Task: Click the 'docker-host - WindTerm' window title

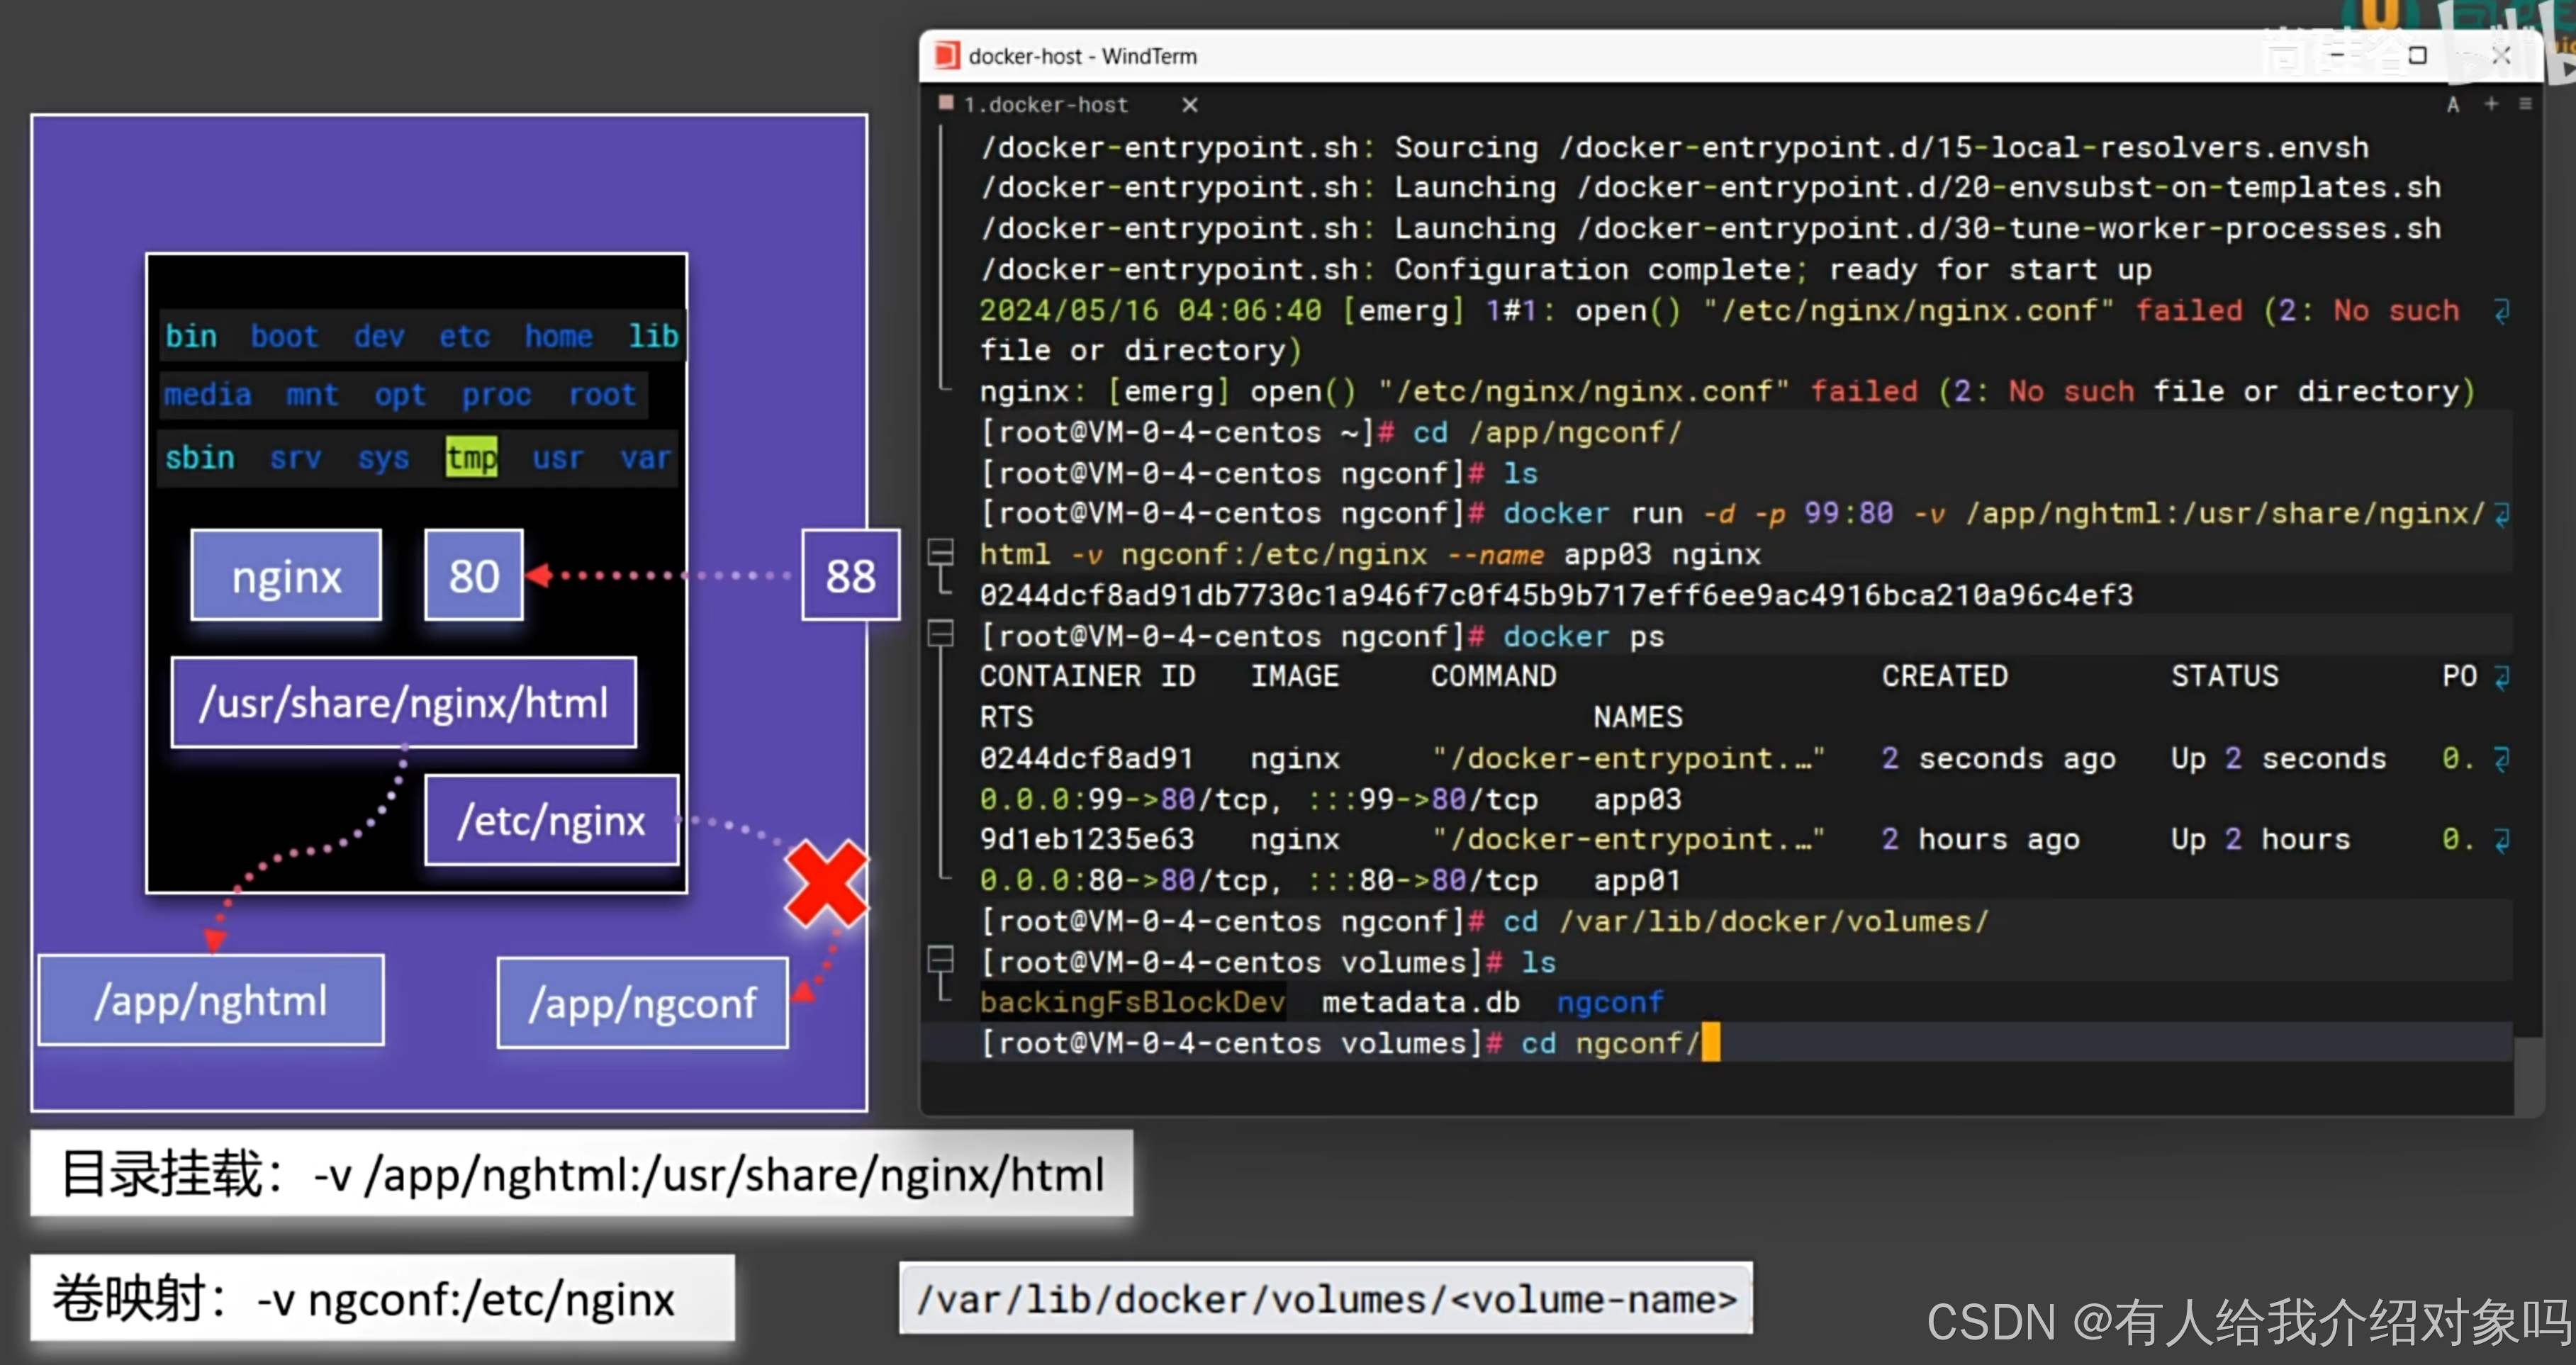Action: click(x=1082, y=56)
